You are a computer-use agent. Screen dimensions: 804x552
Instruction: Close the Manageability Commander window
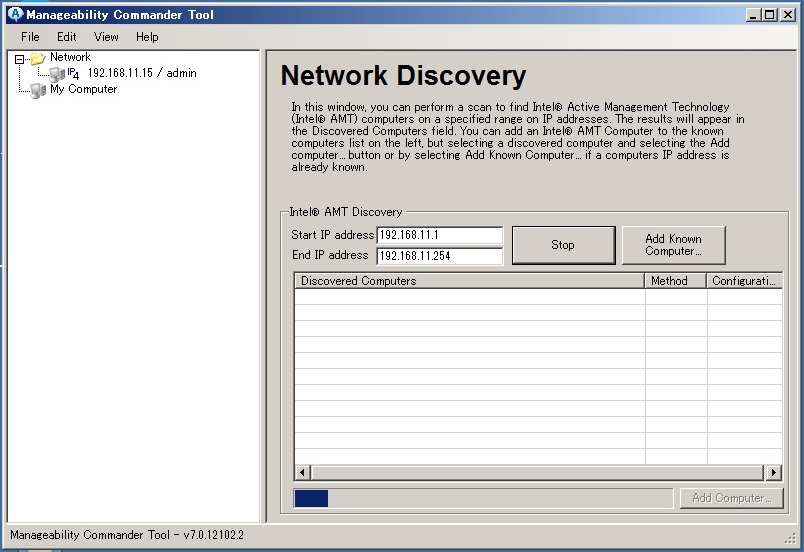click(x=788, y=15)
